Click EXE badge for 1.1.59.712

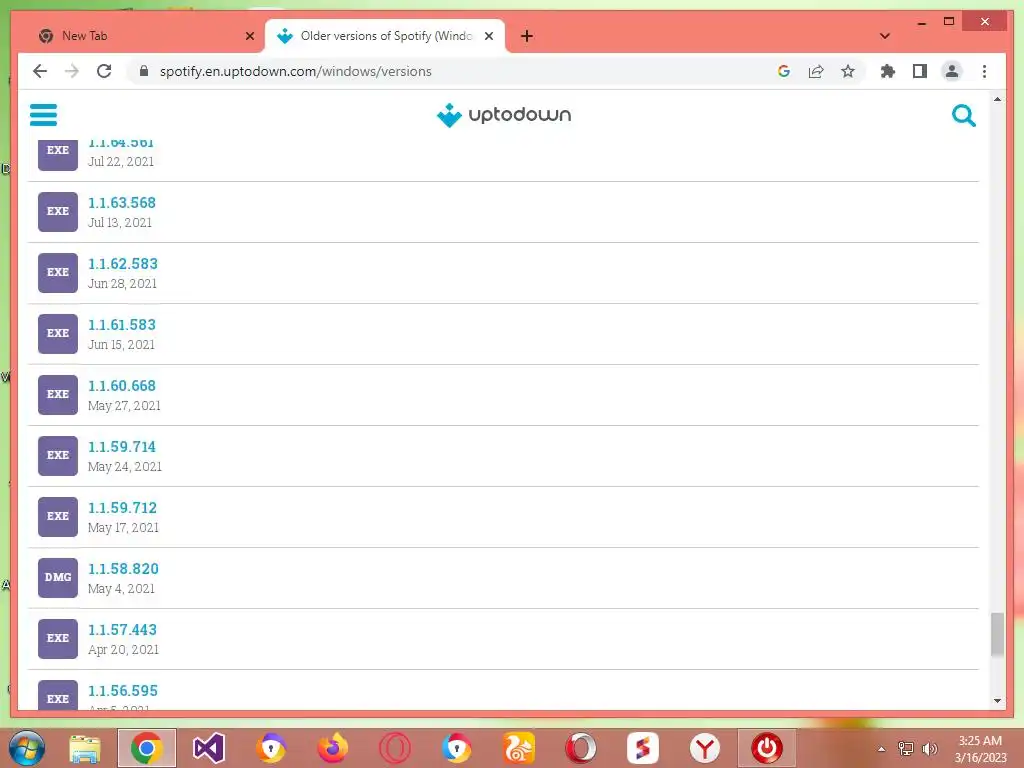click(57, 517)
